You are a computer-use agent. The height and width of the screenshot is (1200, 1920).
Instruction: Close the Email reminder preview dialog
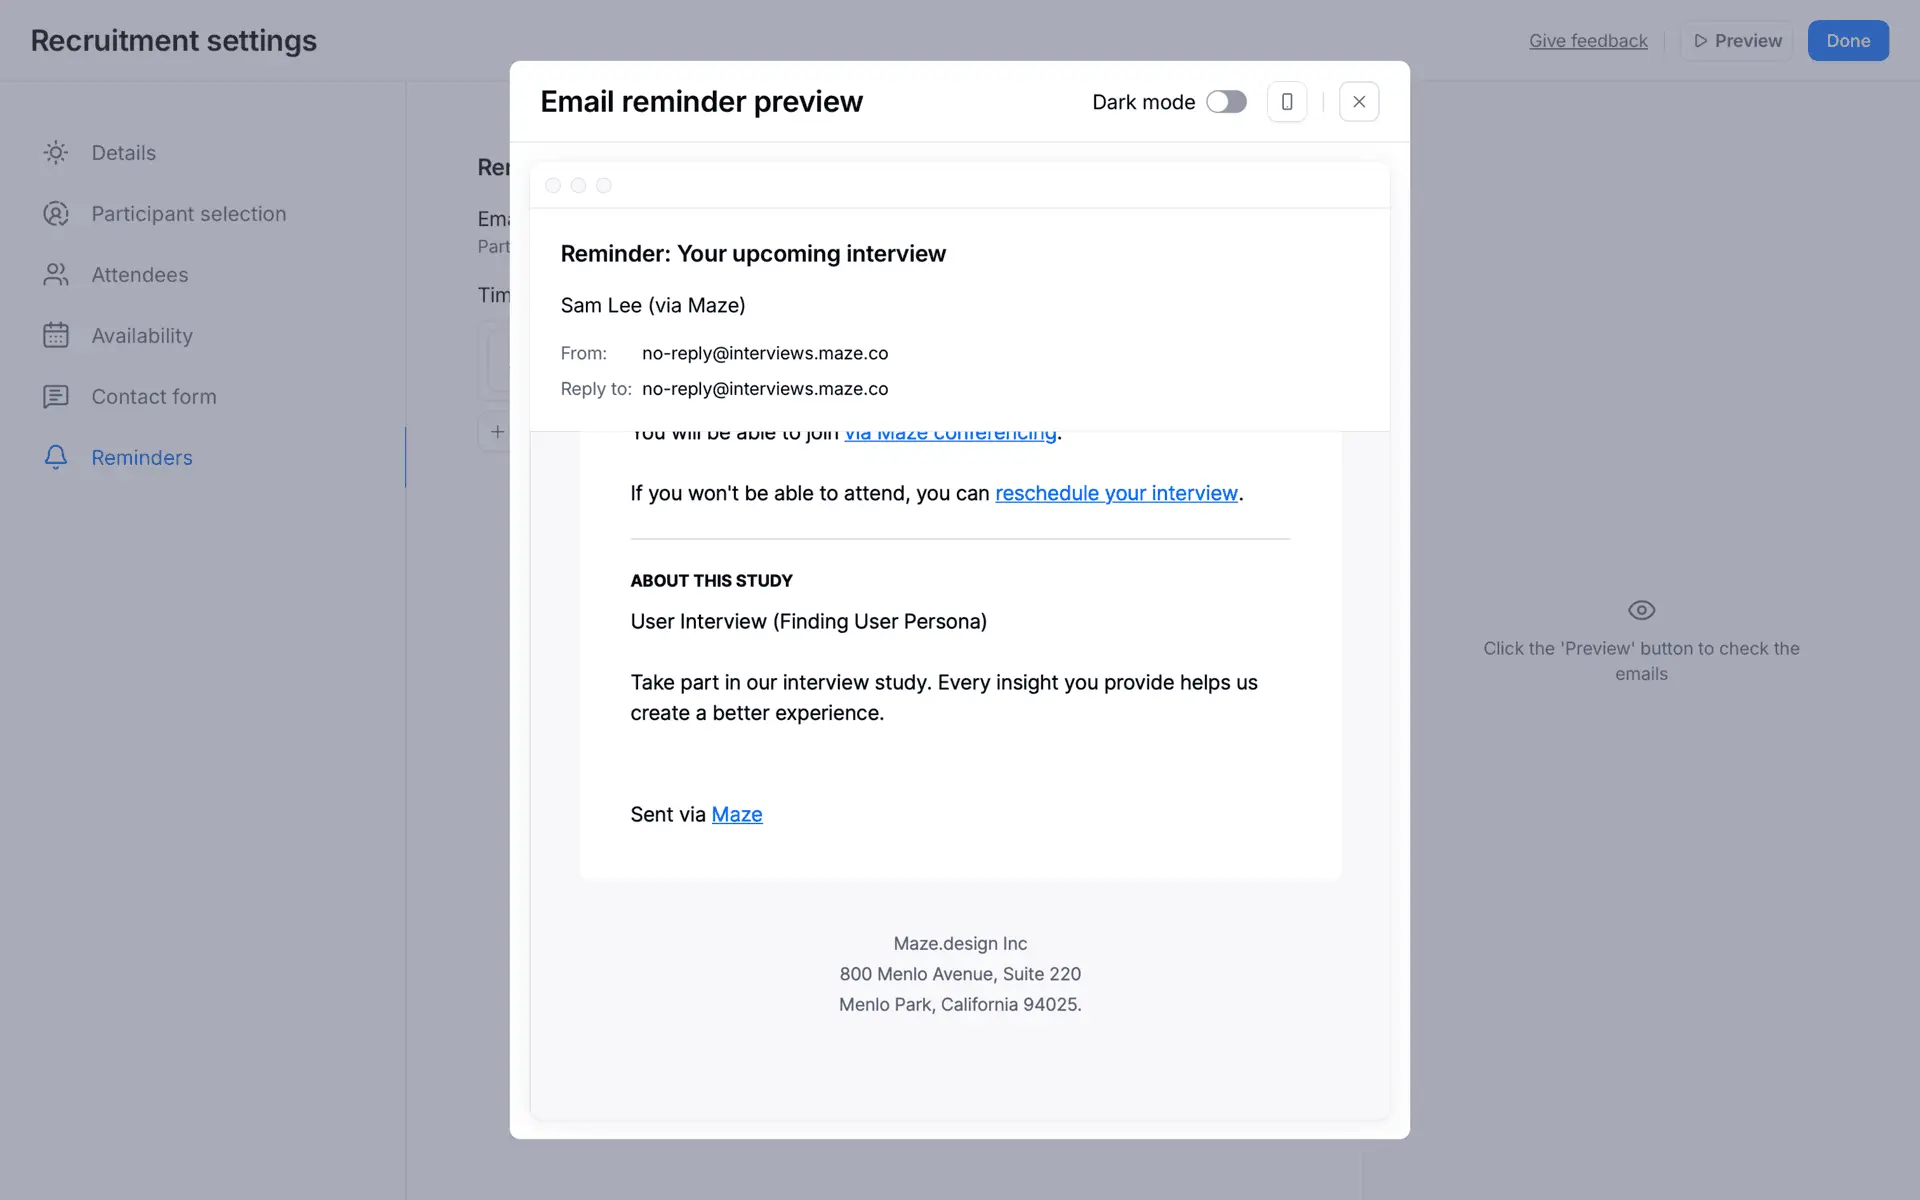point(1359,102)
